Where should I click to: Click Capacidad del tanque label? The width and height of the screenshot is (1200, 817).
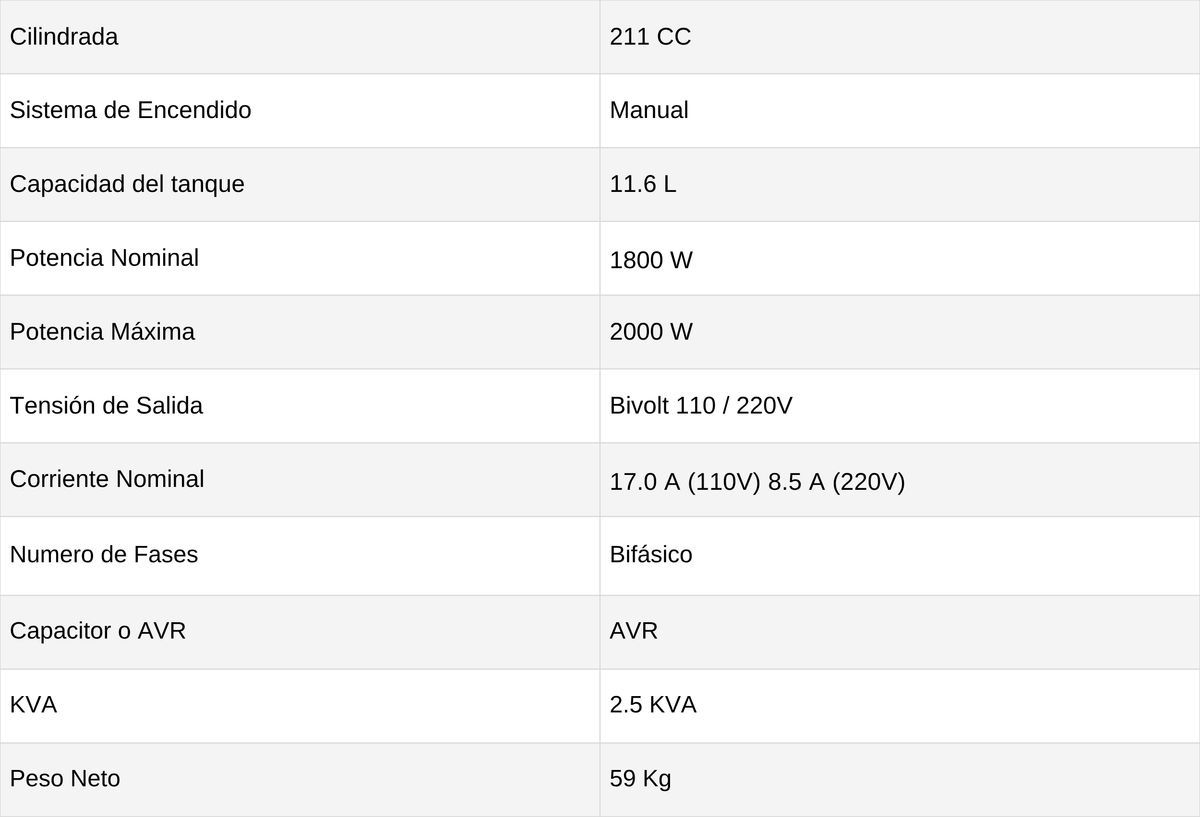coord(127,184)
